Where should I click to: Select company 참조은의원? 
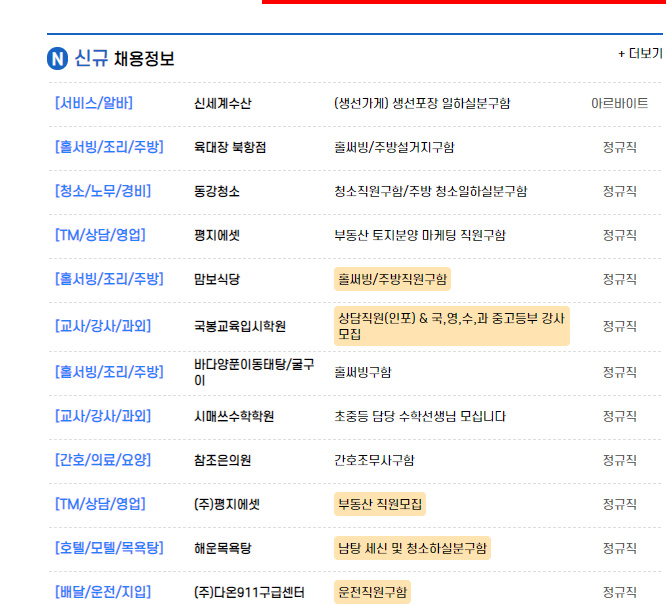tap(223, 460)
